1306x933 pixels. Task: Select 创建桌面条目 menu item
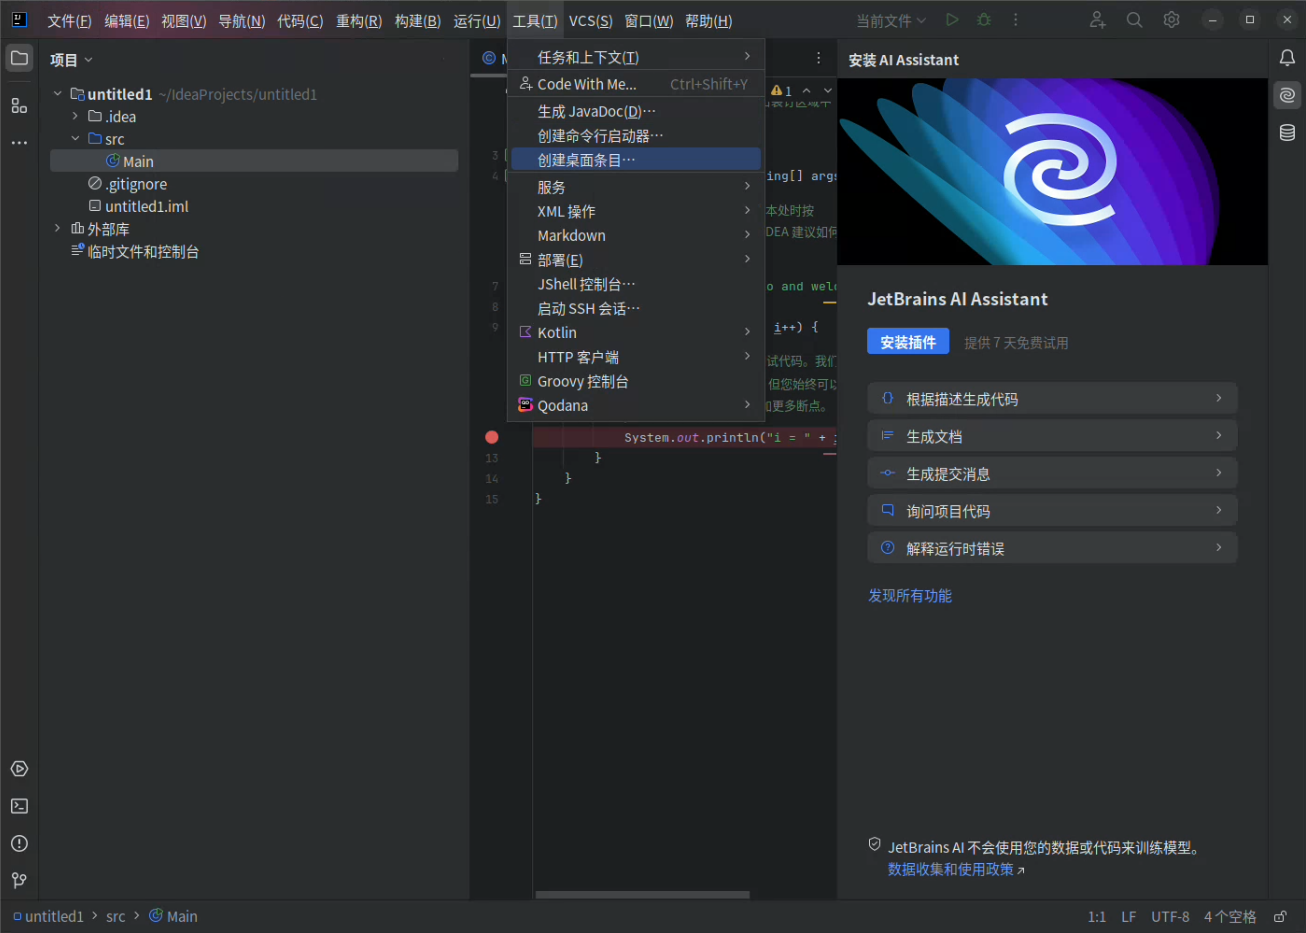tap(635, 160)
